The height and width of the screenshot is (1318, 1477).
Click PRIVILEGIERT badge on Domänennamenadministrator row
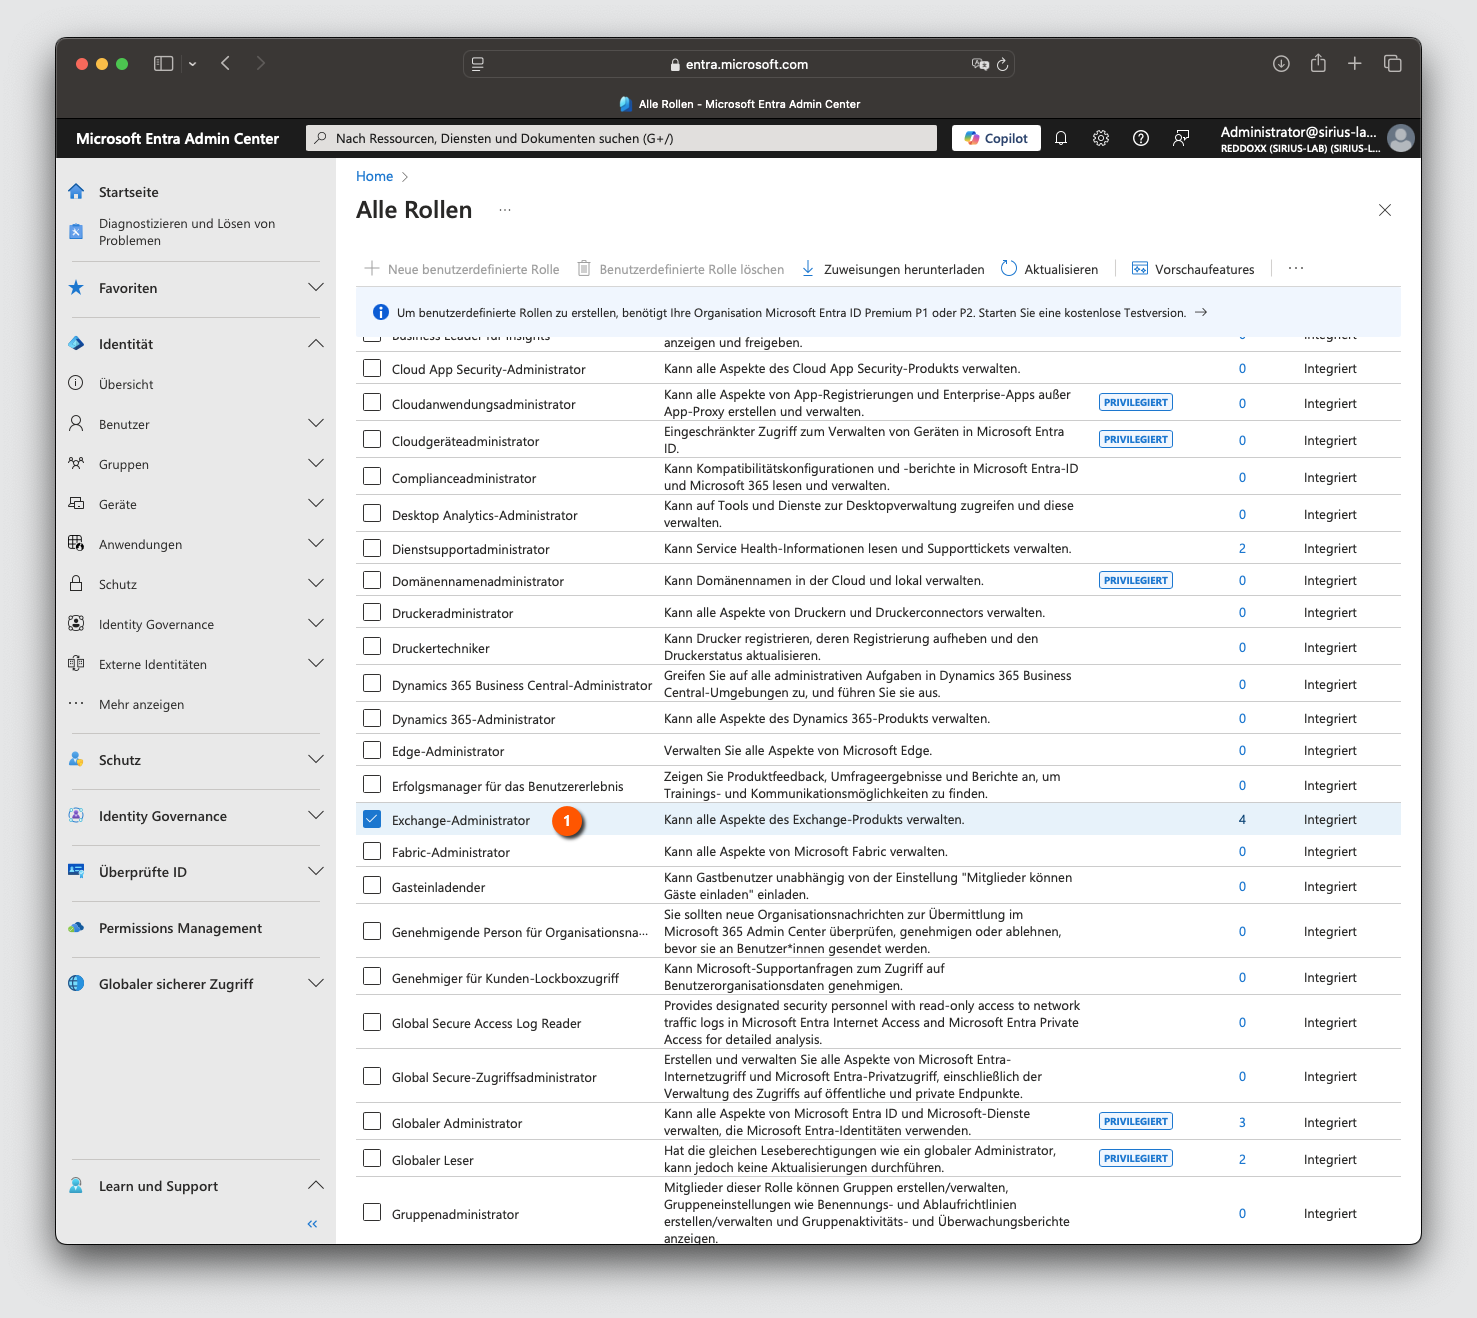tap(1136, 580)
